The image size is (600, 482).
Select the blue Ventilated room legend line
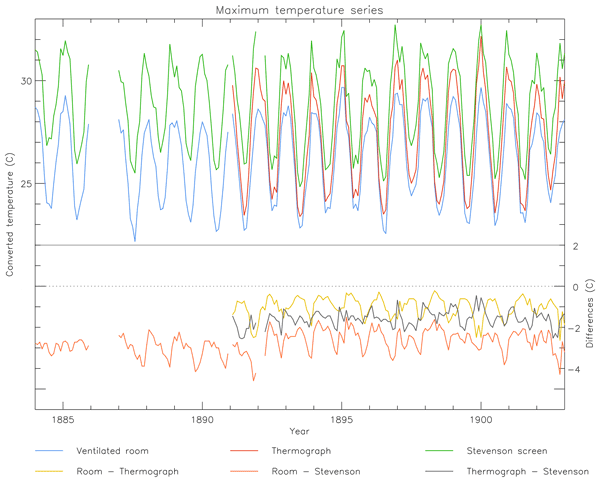54,451
